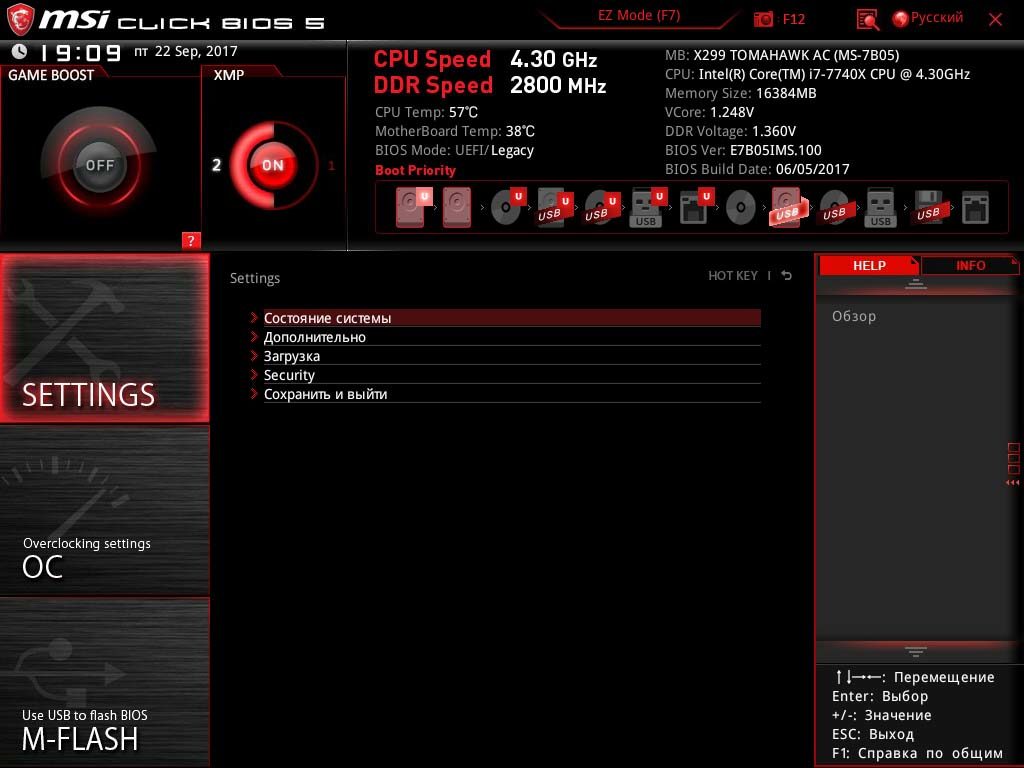Click the Русский language button

coord(936,18)
